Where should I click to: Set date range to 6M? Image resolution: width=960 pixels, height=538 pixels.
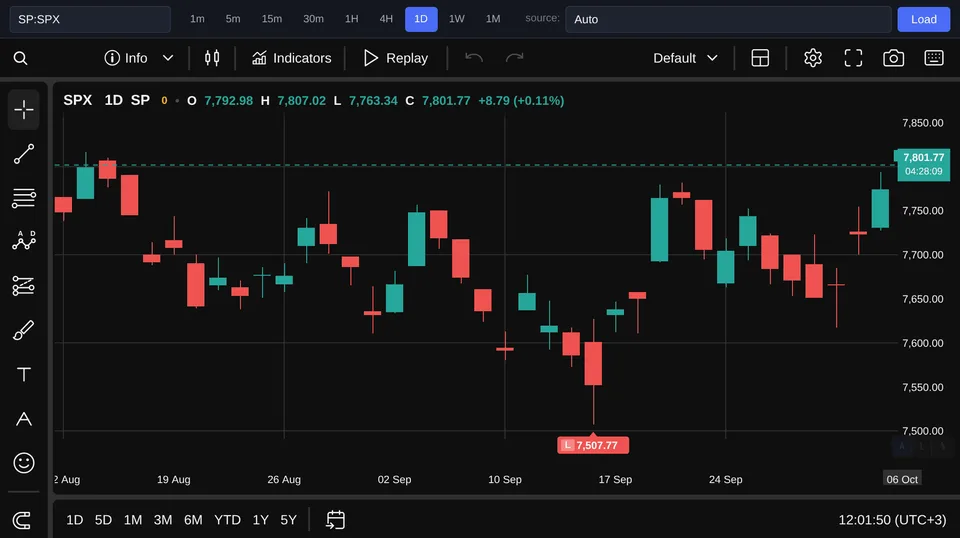point(193,520)
